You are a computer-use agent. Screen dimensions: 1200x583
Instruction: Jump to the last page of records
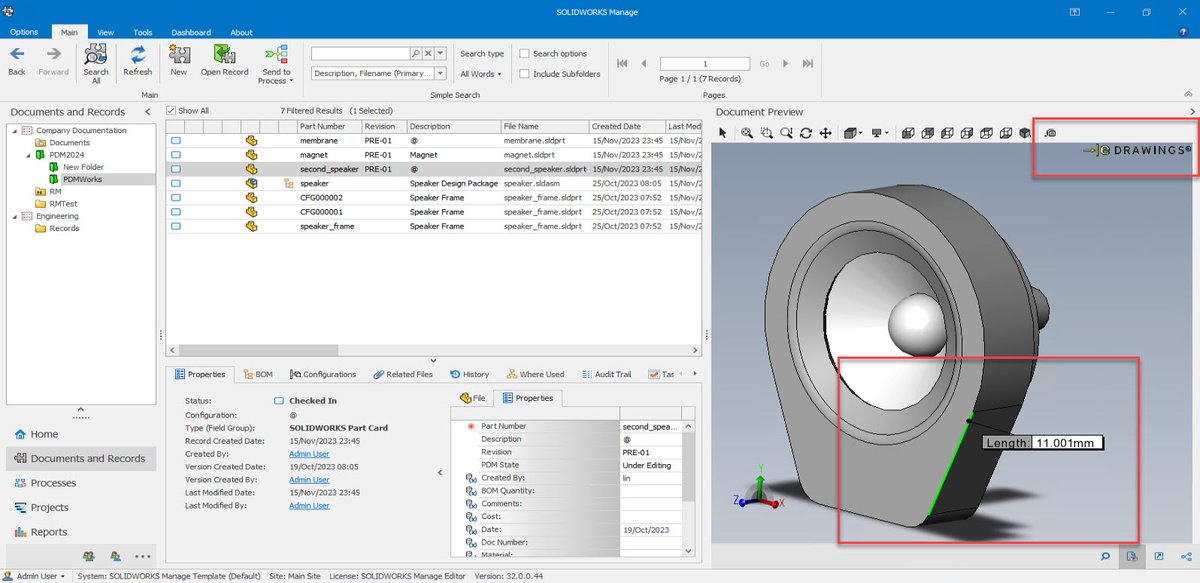coord(808,63)
